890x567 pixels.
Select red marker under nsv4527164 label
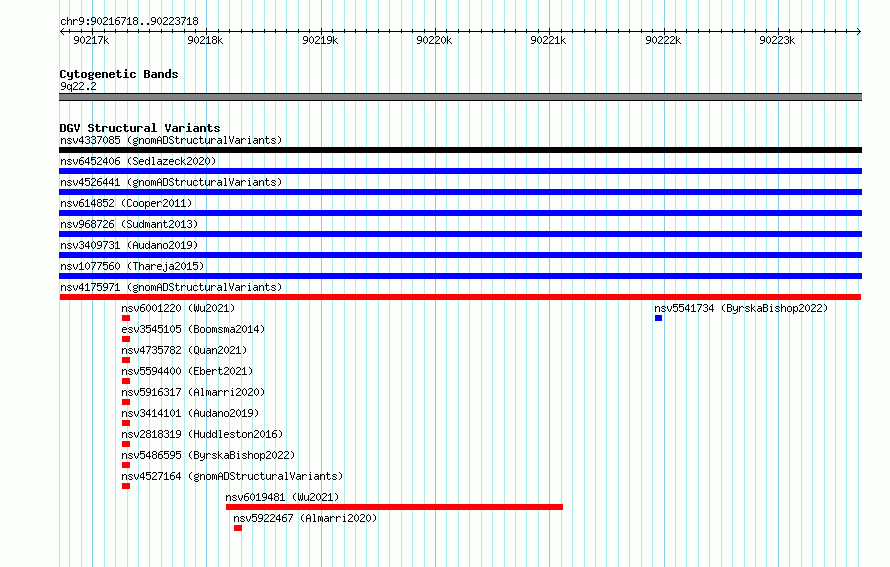[126, 486]
